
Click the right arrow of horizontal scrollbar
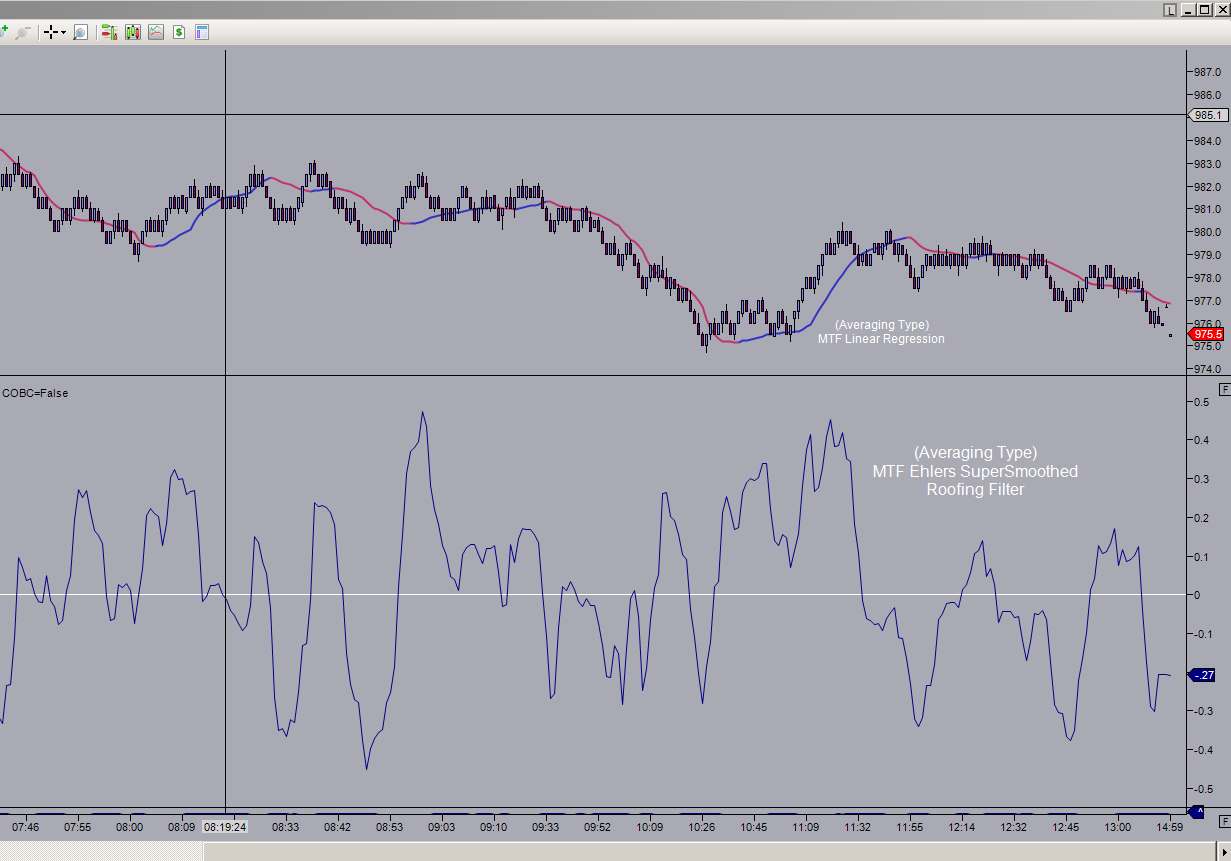click(1223, 852)
